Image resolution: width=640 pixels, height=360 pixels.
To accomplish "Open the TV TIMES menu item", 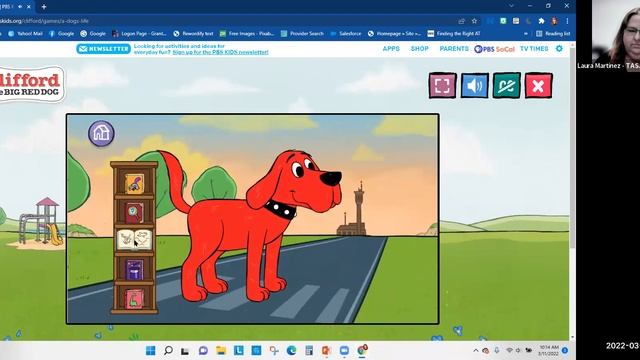I will (x=534, y=49).
